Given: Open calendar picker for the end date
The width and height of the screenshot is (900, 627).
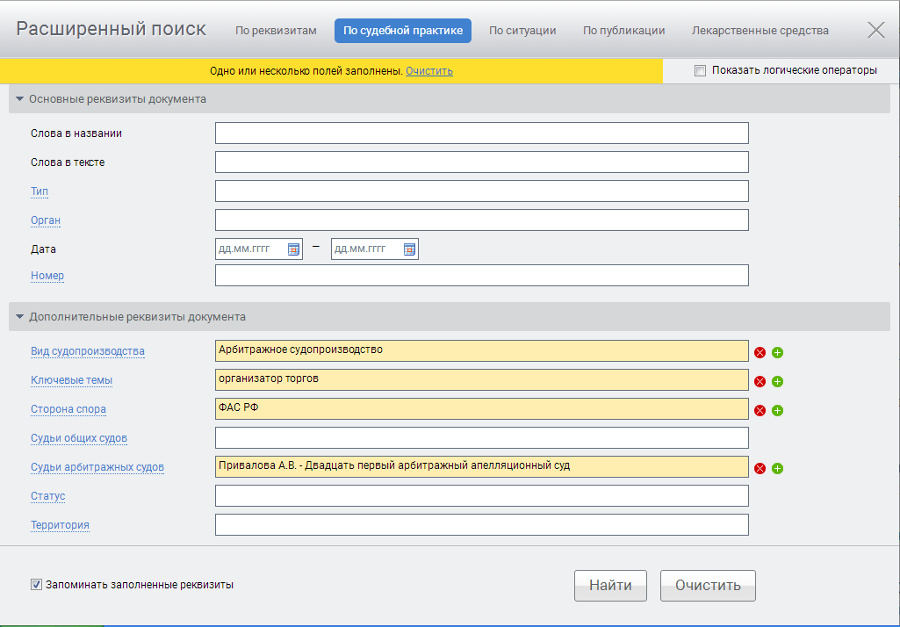Looking at the screenshot, I should [409, 249].
